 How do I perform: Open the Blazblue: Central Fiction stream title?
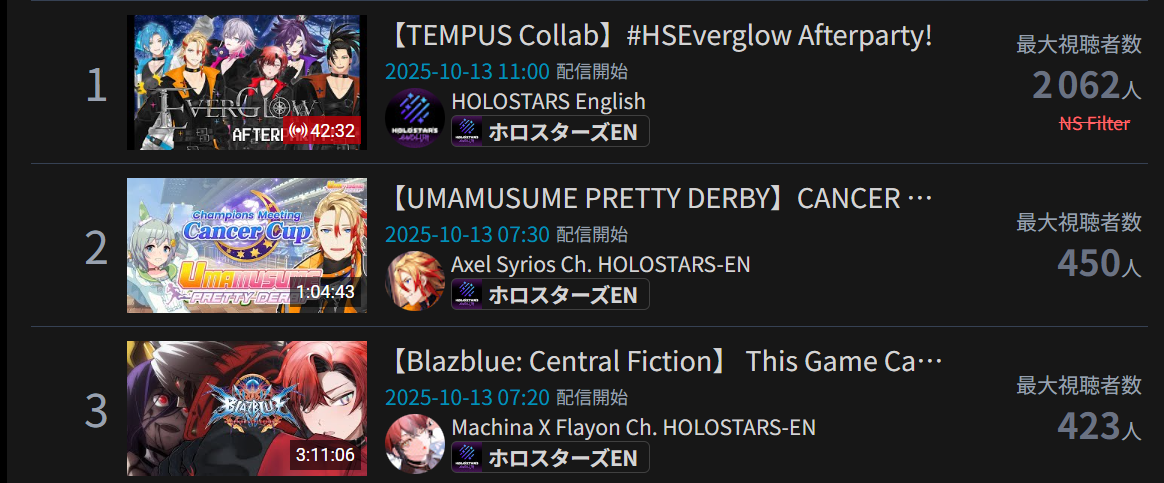point(664,362)
